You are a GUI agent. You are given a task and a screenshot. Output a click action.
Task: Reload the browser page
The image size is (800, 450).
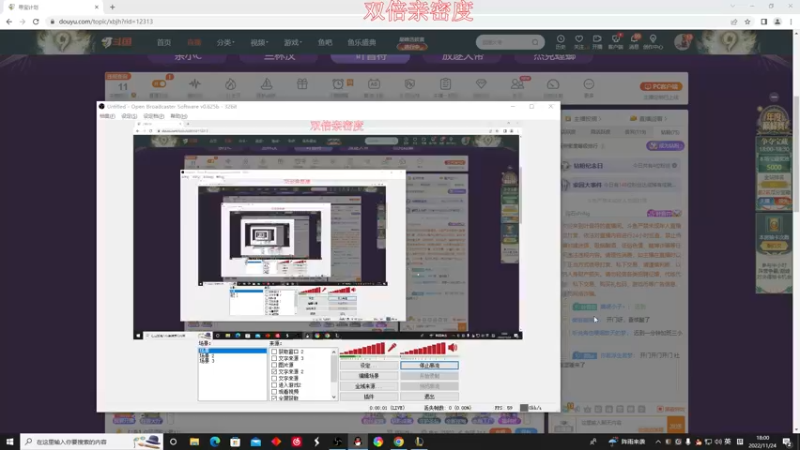(36, 21)
